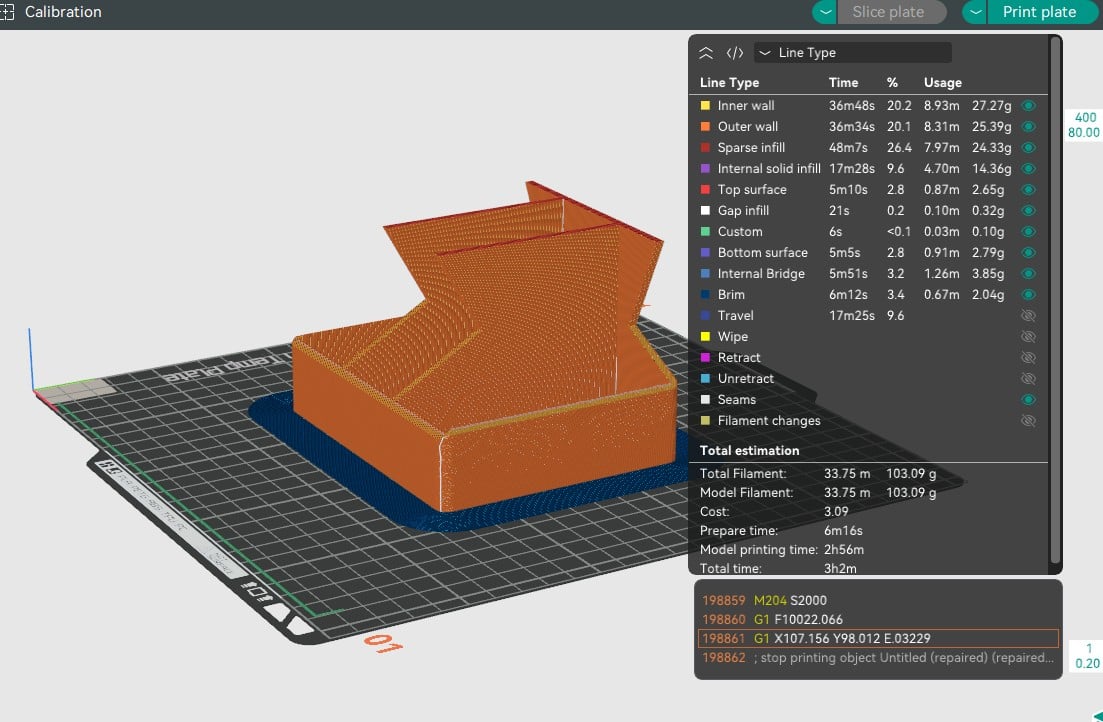Click bottom layer slider label 1 / 0.20
1103x722 pixels.
[x=1087, y=656]
